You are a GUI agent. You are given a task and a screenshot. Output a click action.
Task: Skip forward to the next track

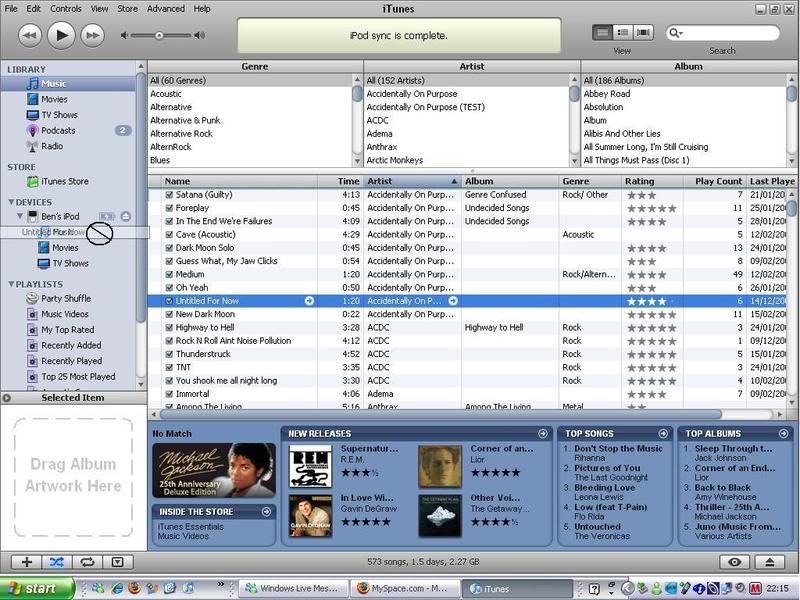(92, 35)
